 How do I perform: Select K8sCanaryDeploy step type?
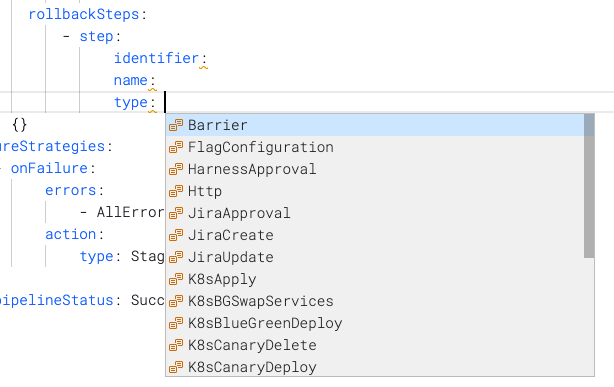(375, 367)
